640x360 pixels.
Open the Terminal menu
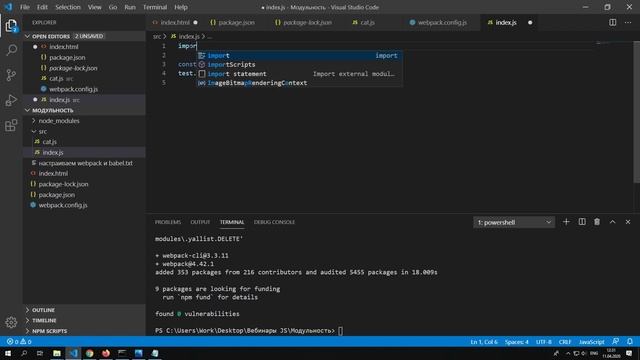click(155, 7)
